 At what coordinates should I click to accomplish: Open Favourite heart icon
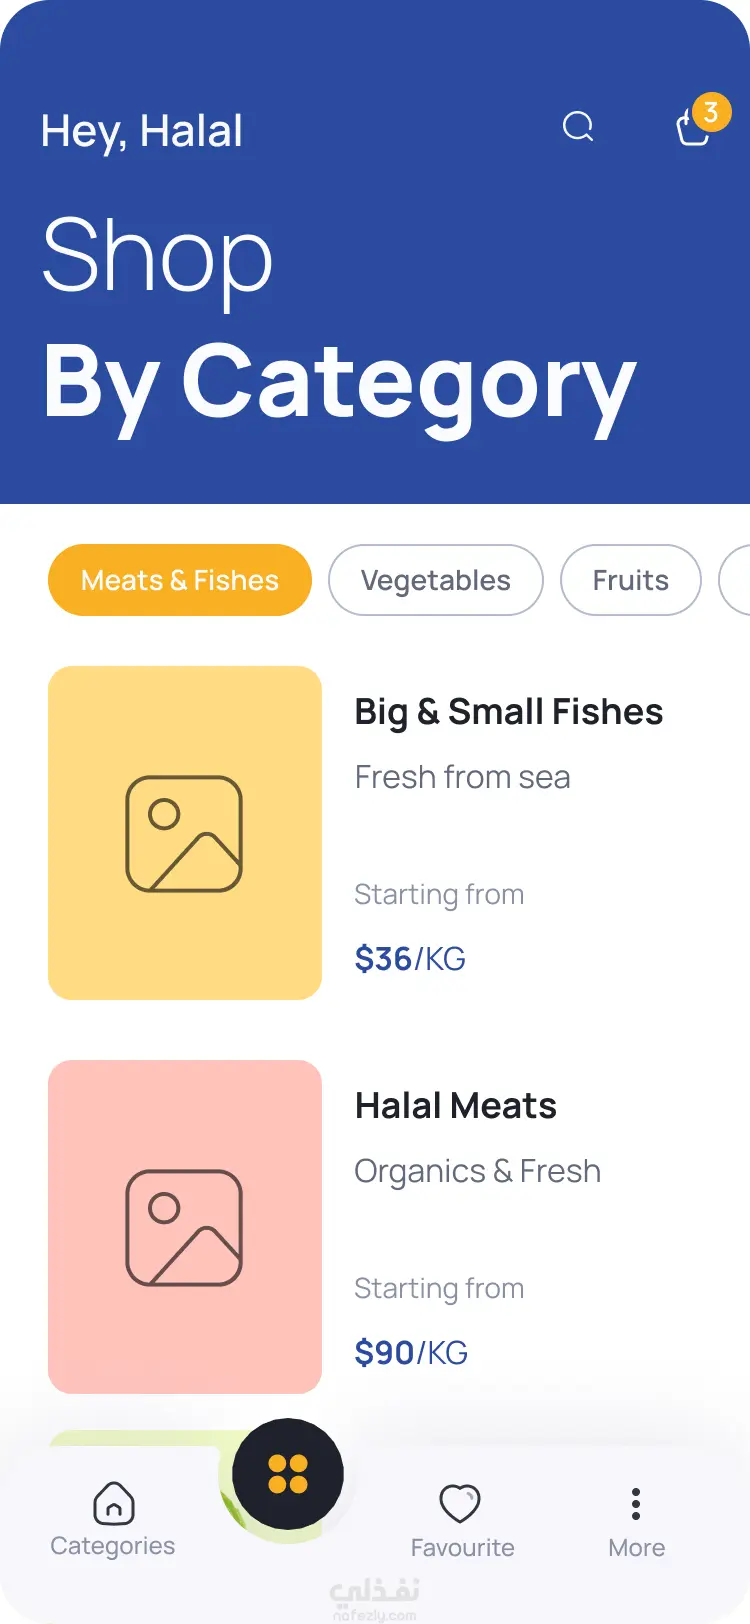pyautogui.click(x=460, y=1503)
